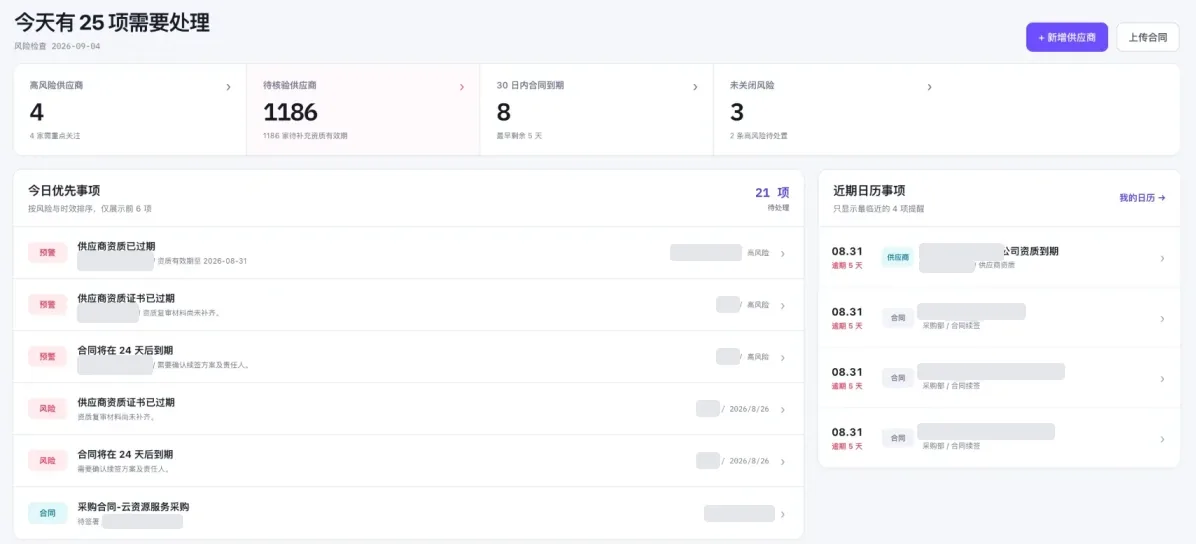Open the 供应商资质已过期 item title
The width and height of the screenshot is (1196, 544).
tap(117, 246)
